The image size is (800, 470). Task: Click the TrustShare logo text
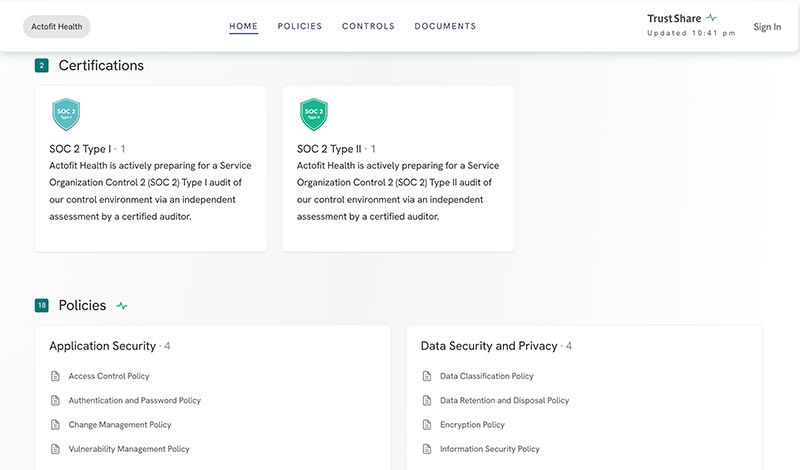[674, 18]
